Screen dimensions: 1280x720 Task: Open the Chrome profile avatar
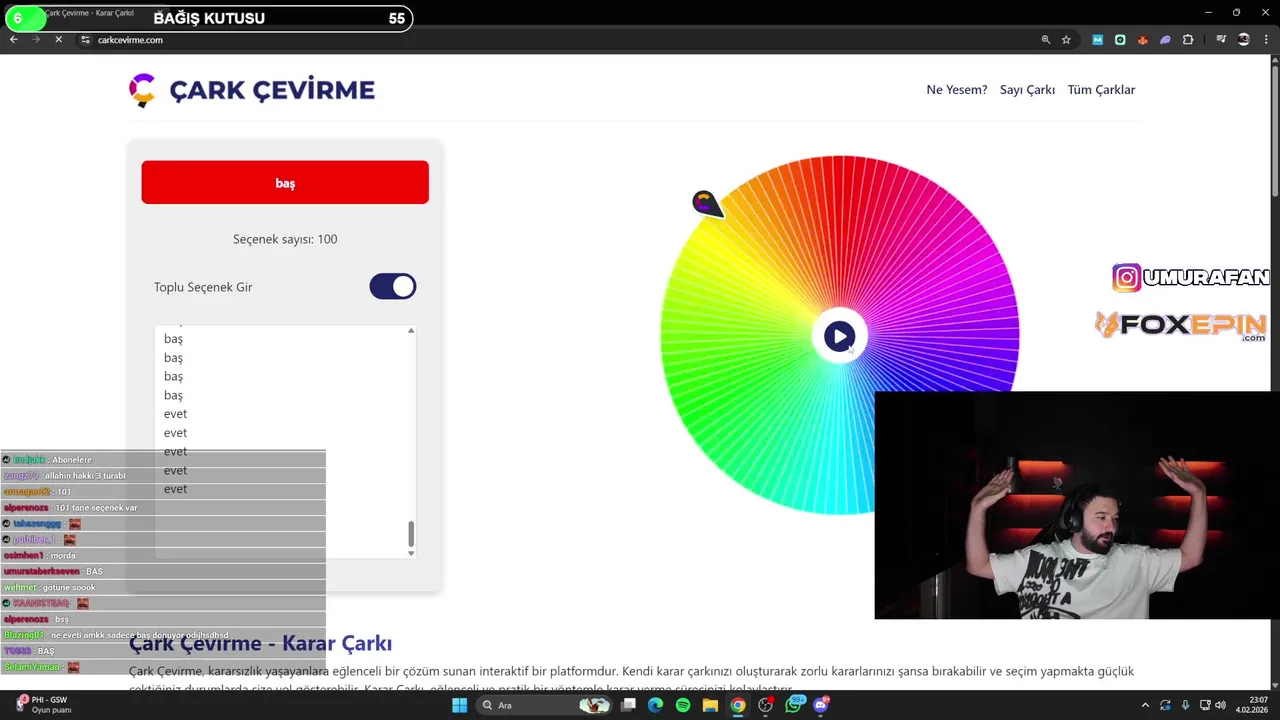point(1244,40)
